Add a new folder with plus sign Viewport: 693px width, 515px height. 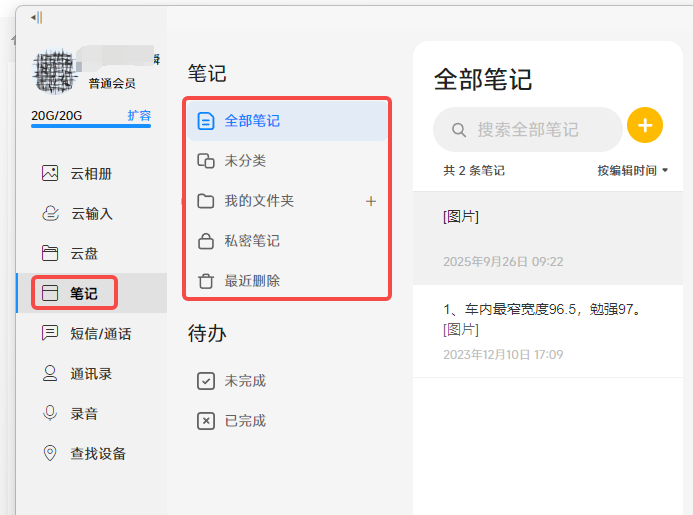click(371, 201)
